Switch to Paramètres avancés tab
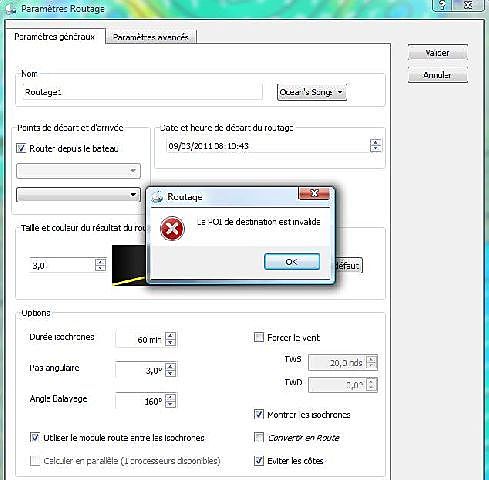The image size is (489, 480). click(151, 37)
